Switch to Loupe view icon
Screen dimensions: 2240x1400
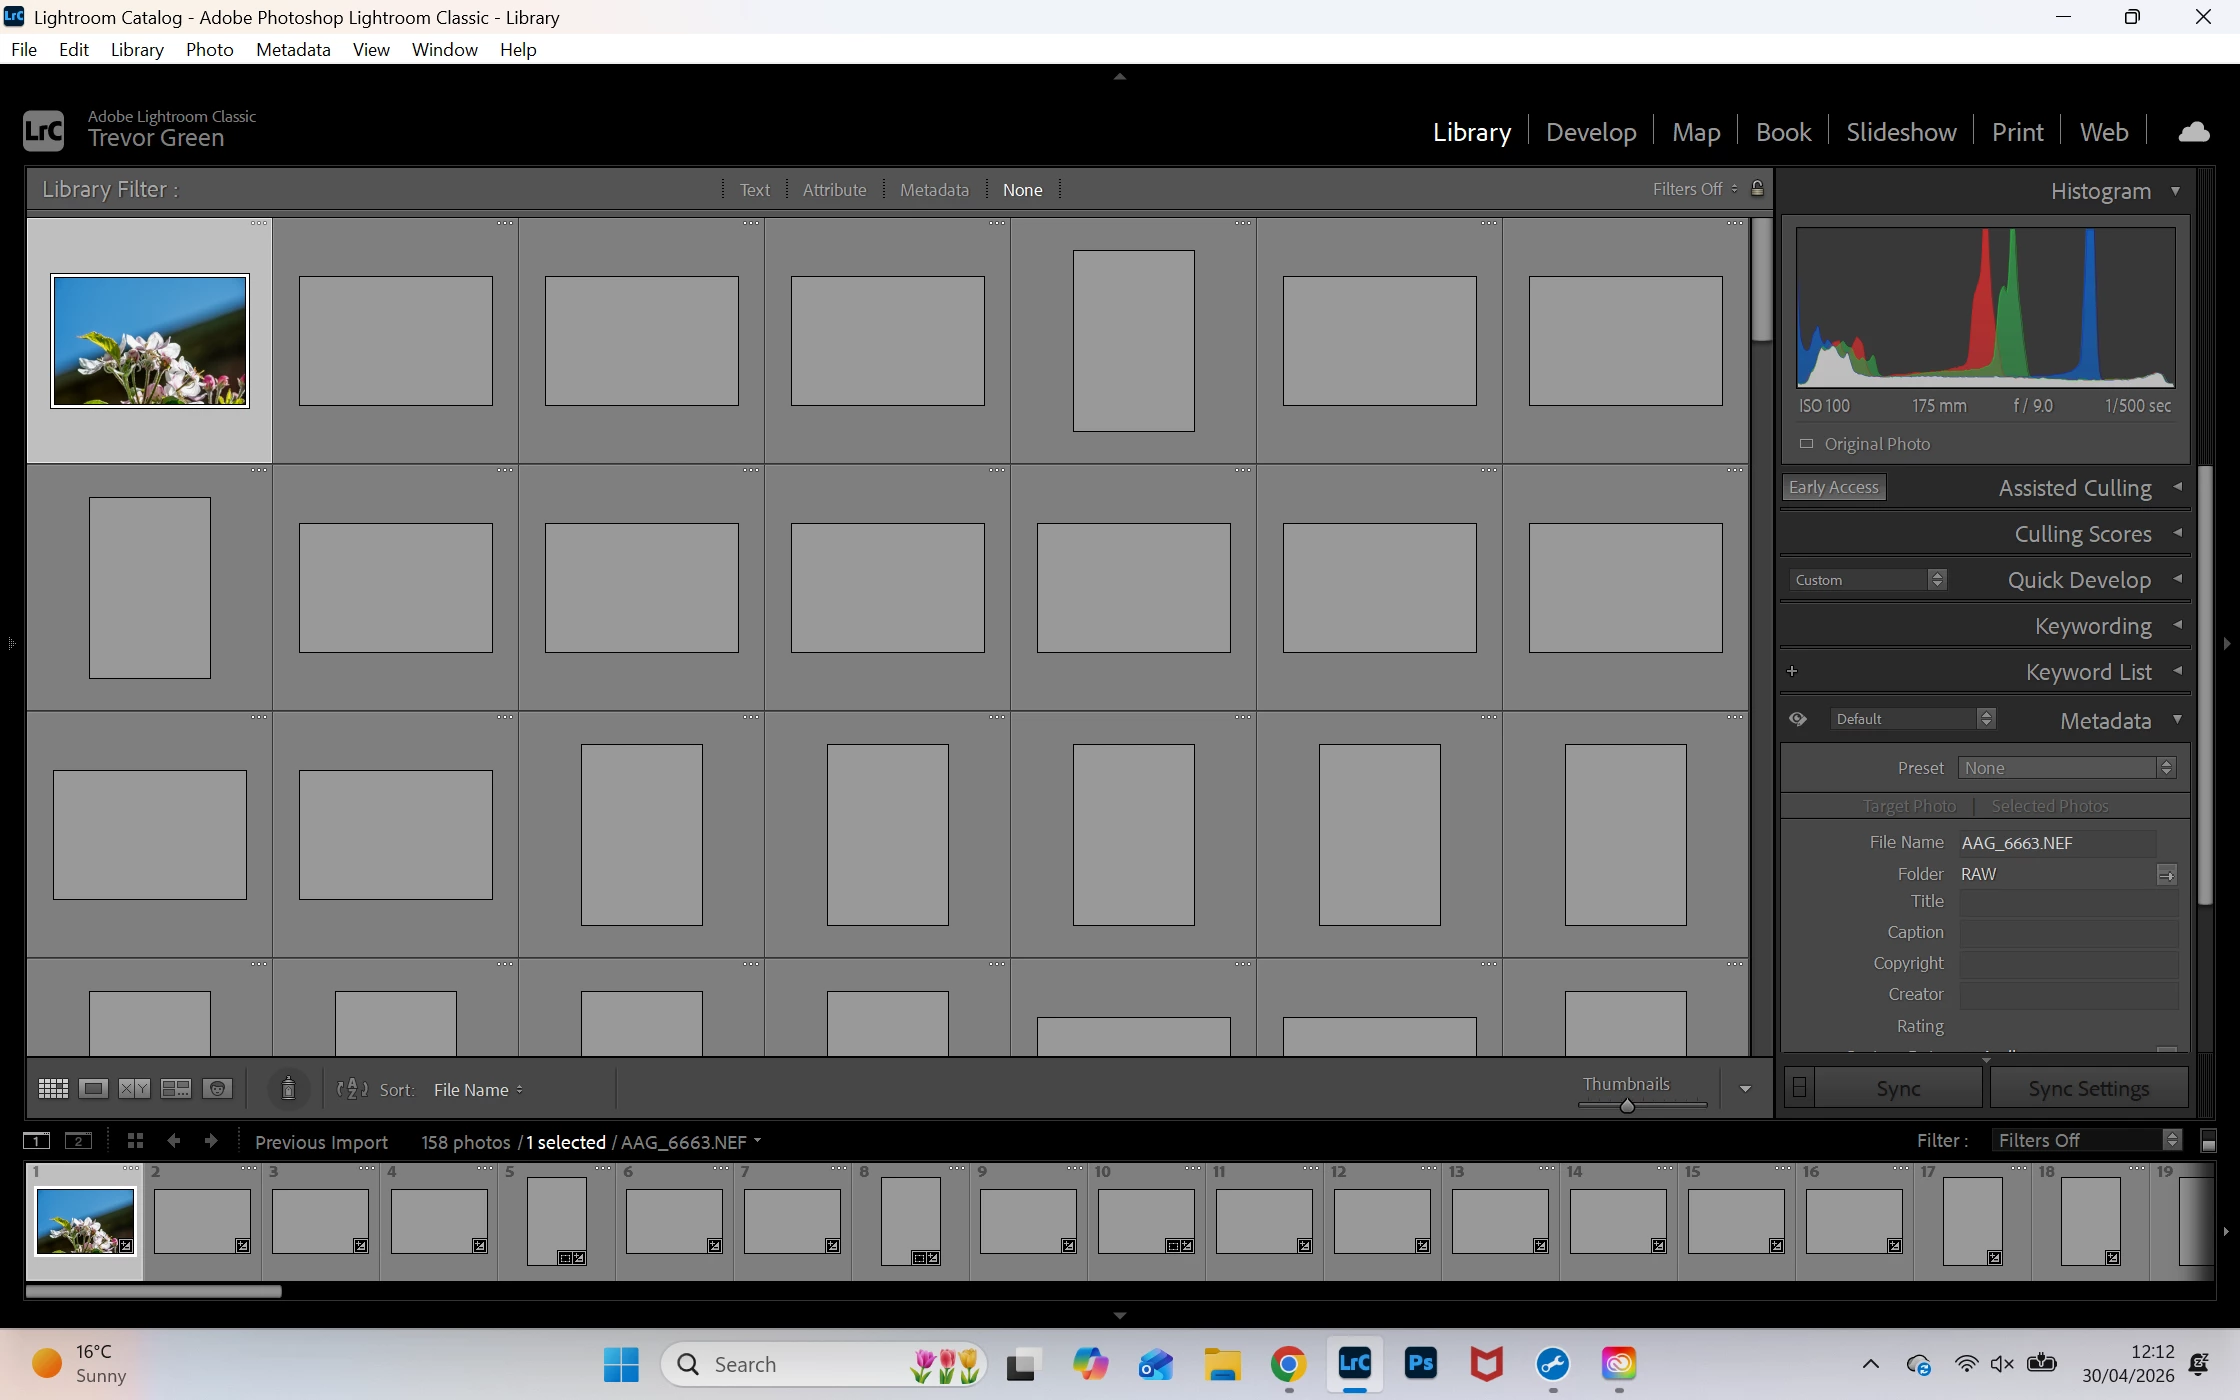(94, 1089)
